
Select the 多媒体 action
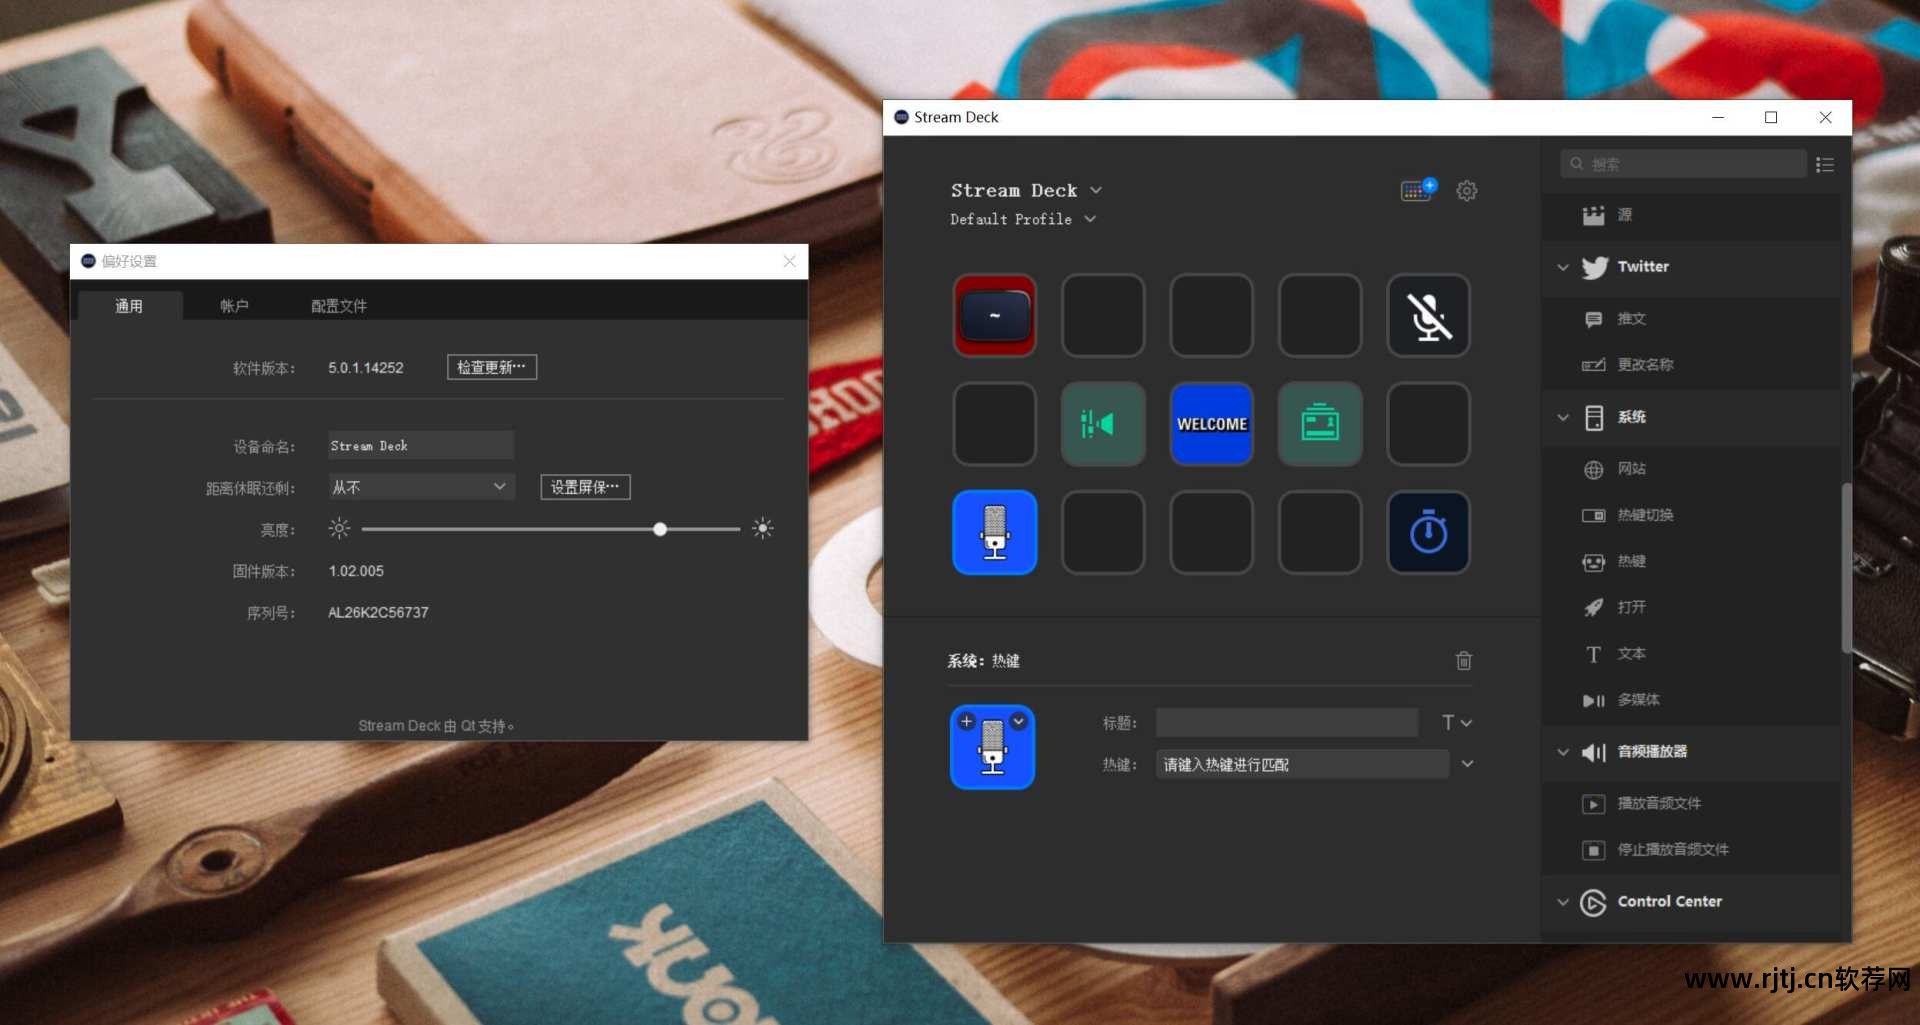[1692, 700]
